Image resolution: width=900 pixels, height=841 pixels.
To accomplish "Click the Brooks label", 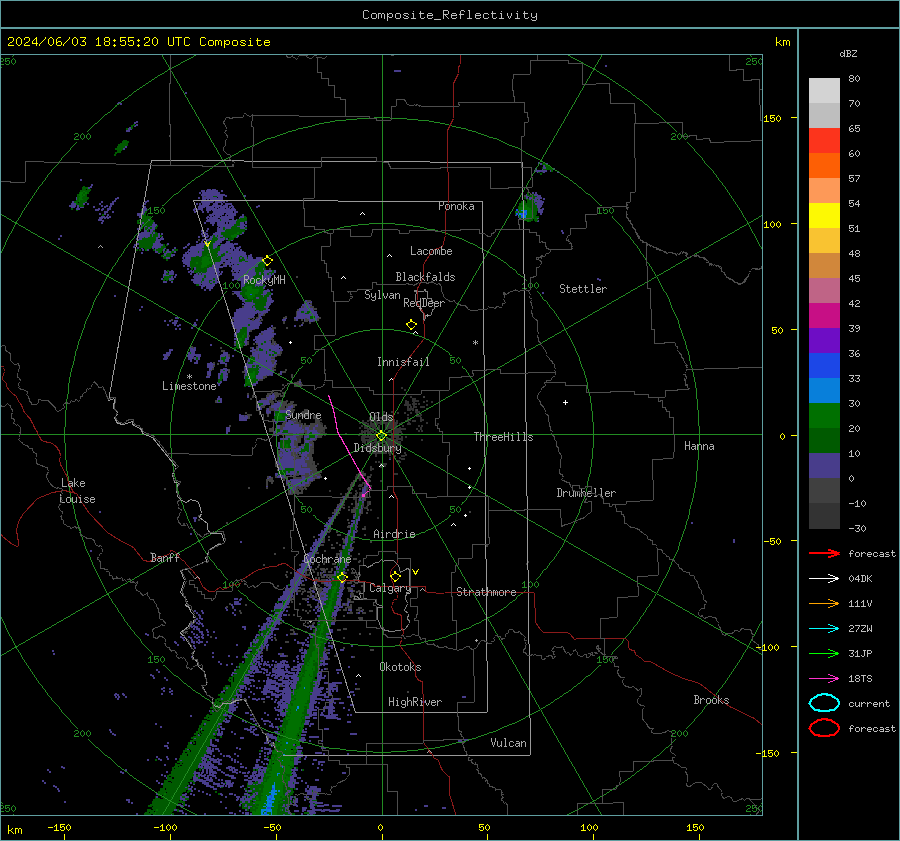I will 711,700.
